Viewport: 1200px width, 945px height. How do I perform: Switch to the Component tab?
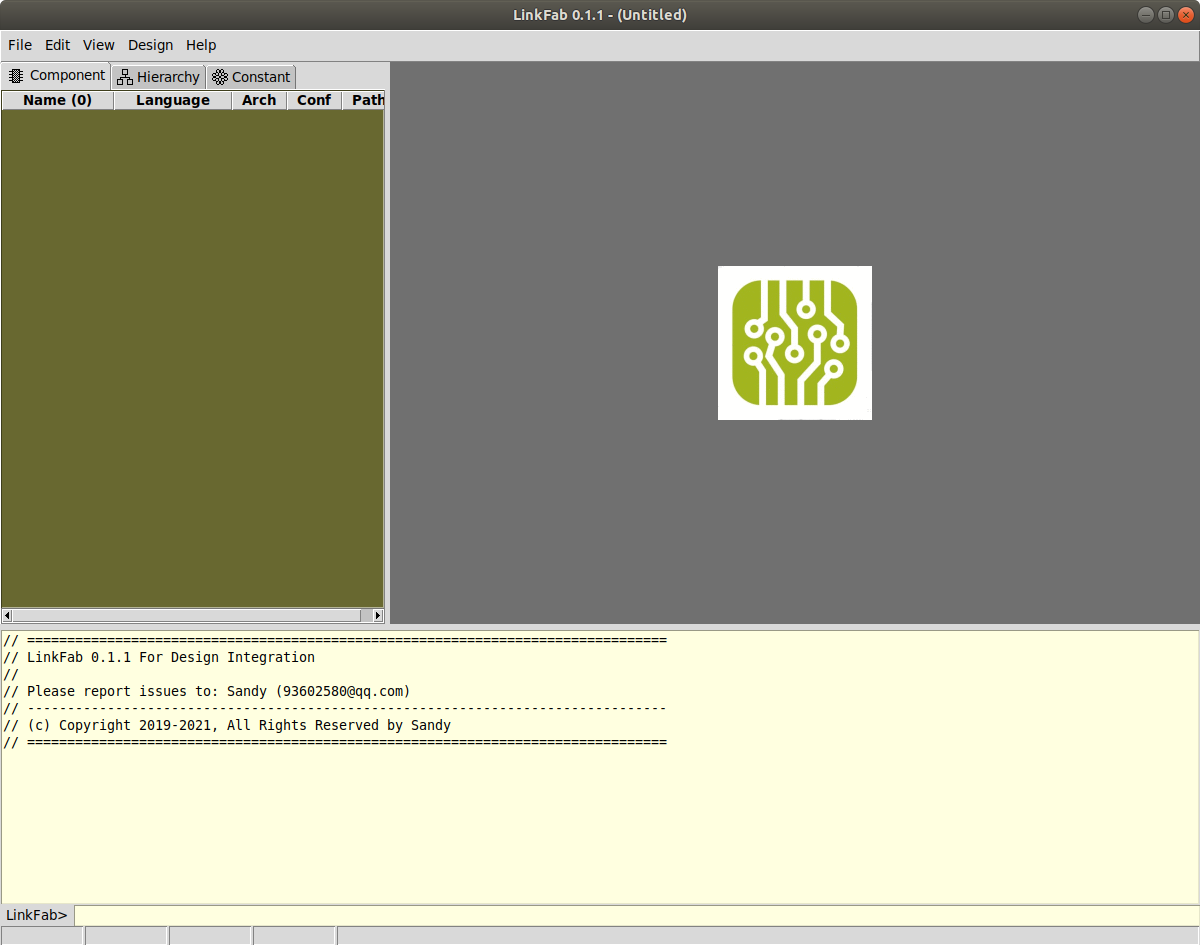click(x=56, y=76)
